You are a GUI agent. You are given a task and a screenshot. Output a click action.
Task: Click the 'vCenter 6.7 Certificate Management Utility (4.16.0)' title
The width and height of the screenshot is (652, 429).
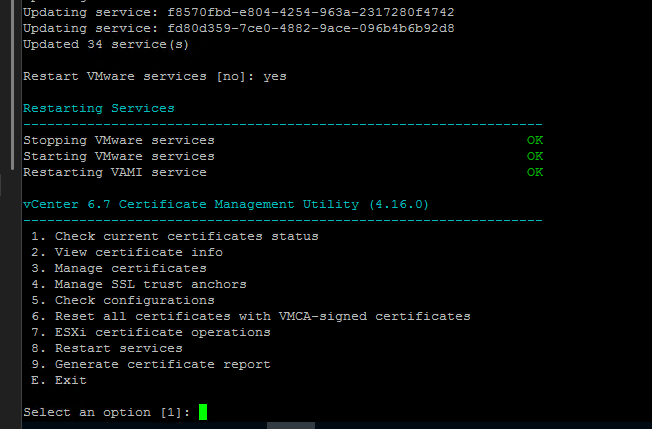pyautogui.click(x=226, y=205)
